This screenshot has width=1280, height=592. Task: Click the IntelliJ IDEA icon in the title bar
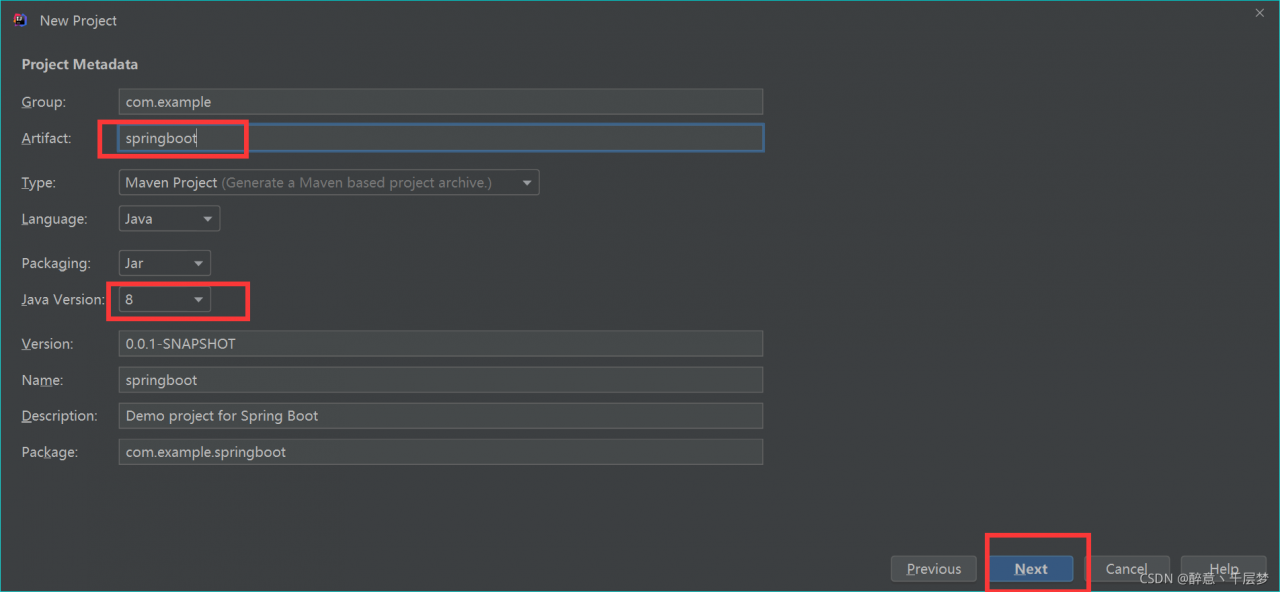click(20, 20)
